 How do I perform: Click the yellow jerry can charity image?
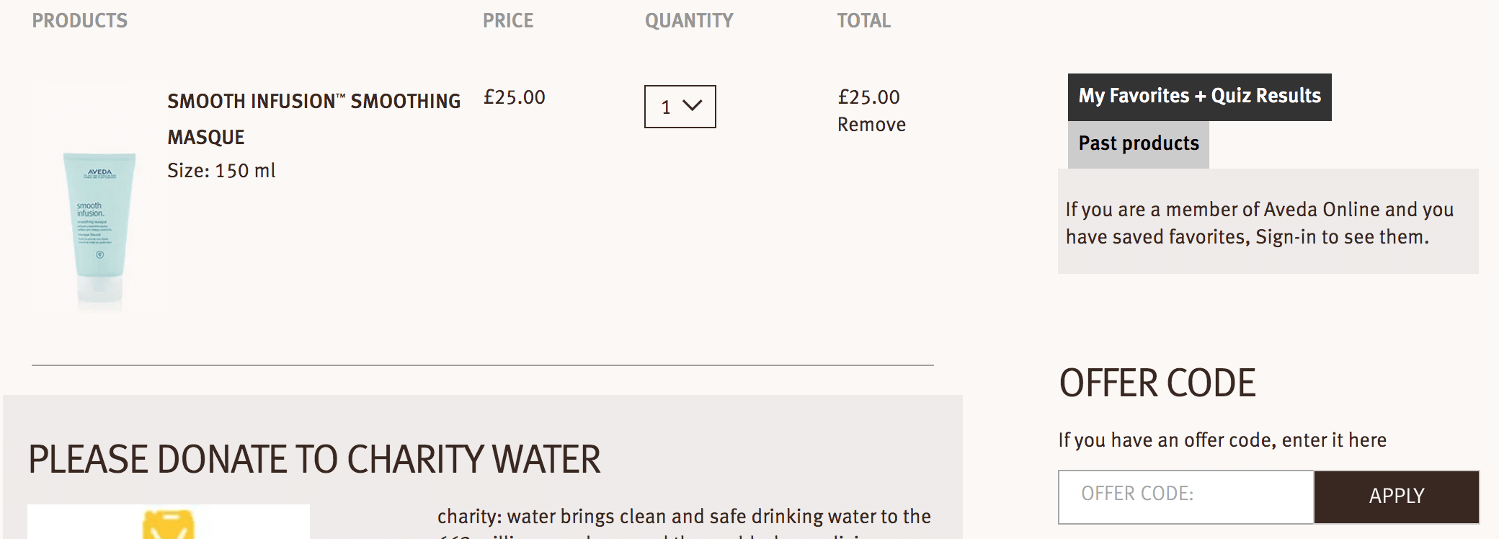click(168, 522)
